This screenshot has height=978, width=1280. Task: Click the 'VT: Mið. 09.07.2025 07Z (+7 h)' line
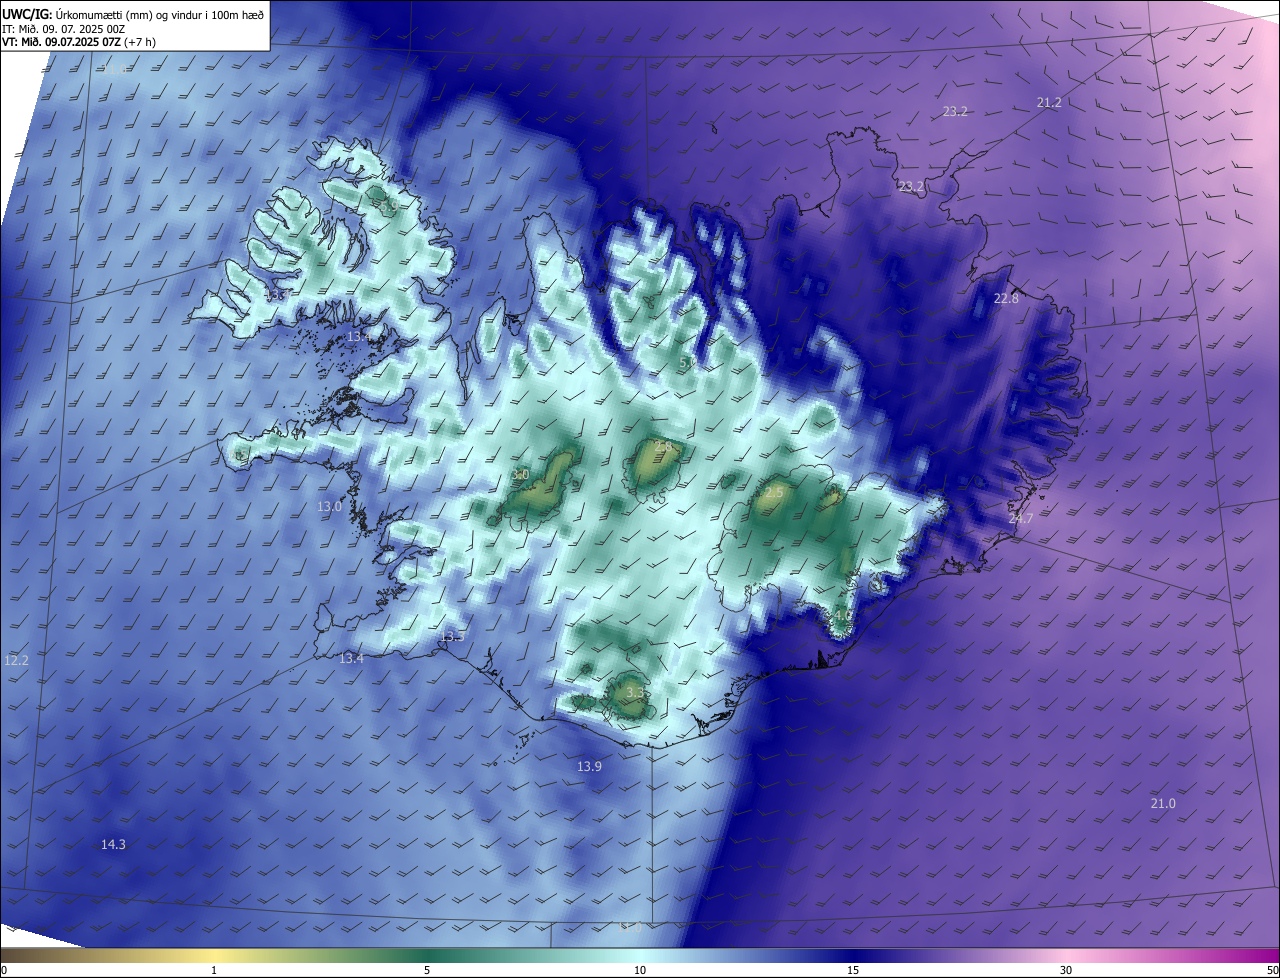[78, 42]
